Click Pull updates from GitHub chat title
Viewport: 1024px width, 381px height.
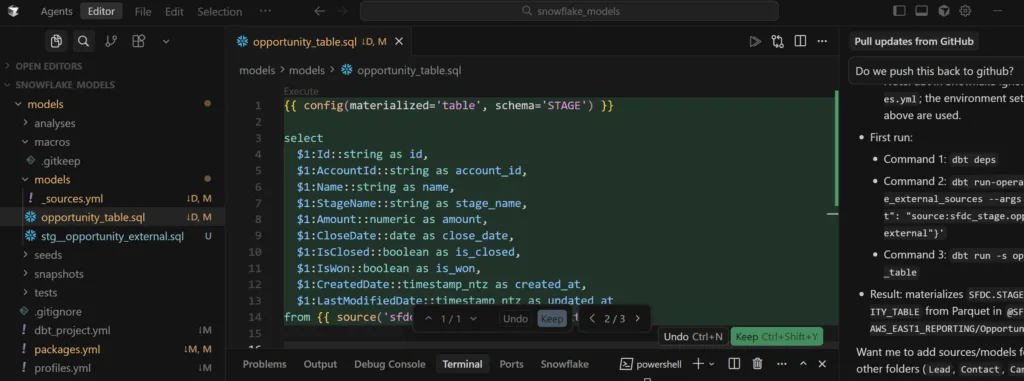[x=914, y=42]
